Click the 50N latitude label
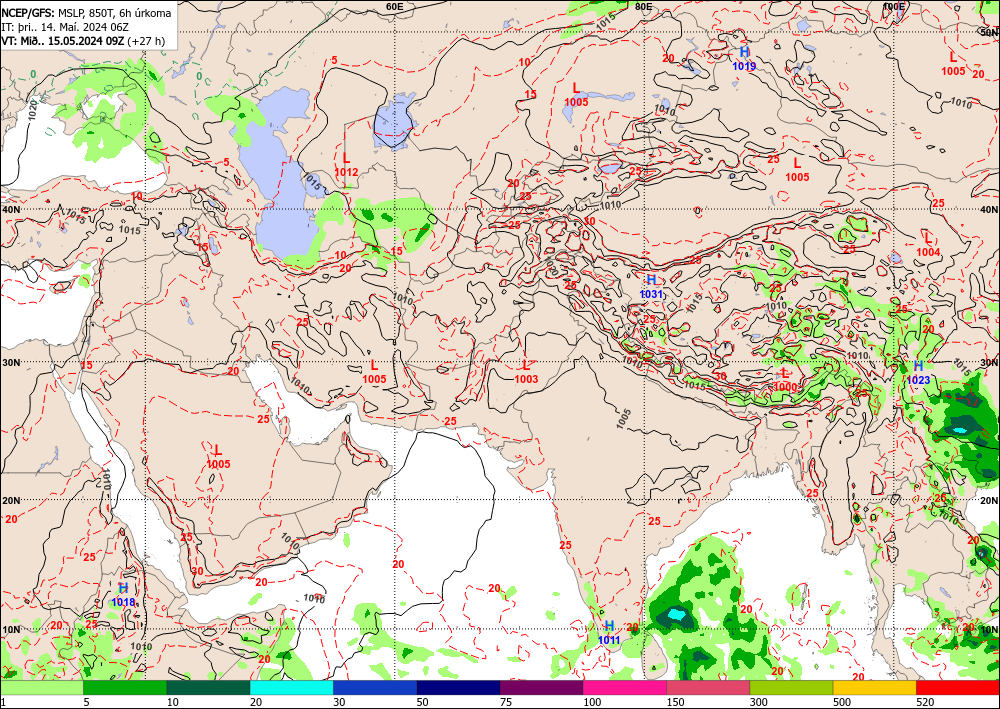 [x=990, y=32]
